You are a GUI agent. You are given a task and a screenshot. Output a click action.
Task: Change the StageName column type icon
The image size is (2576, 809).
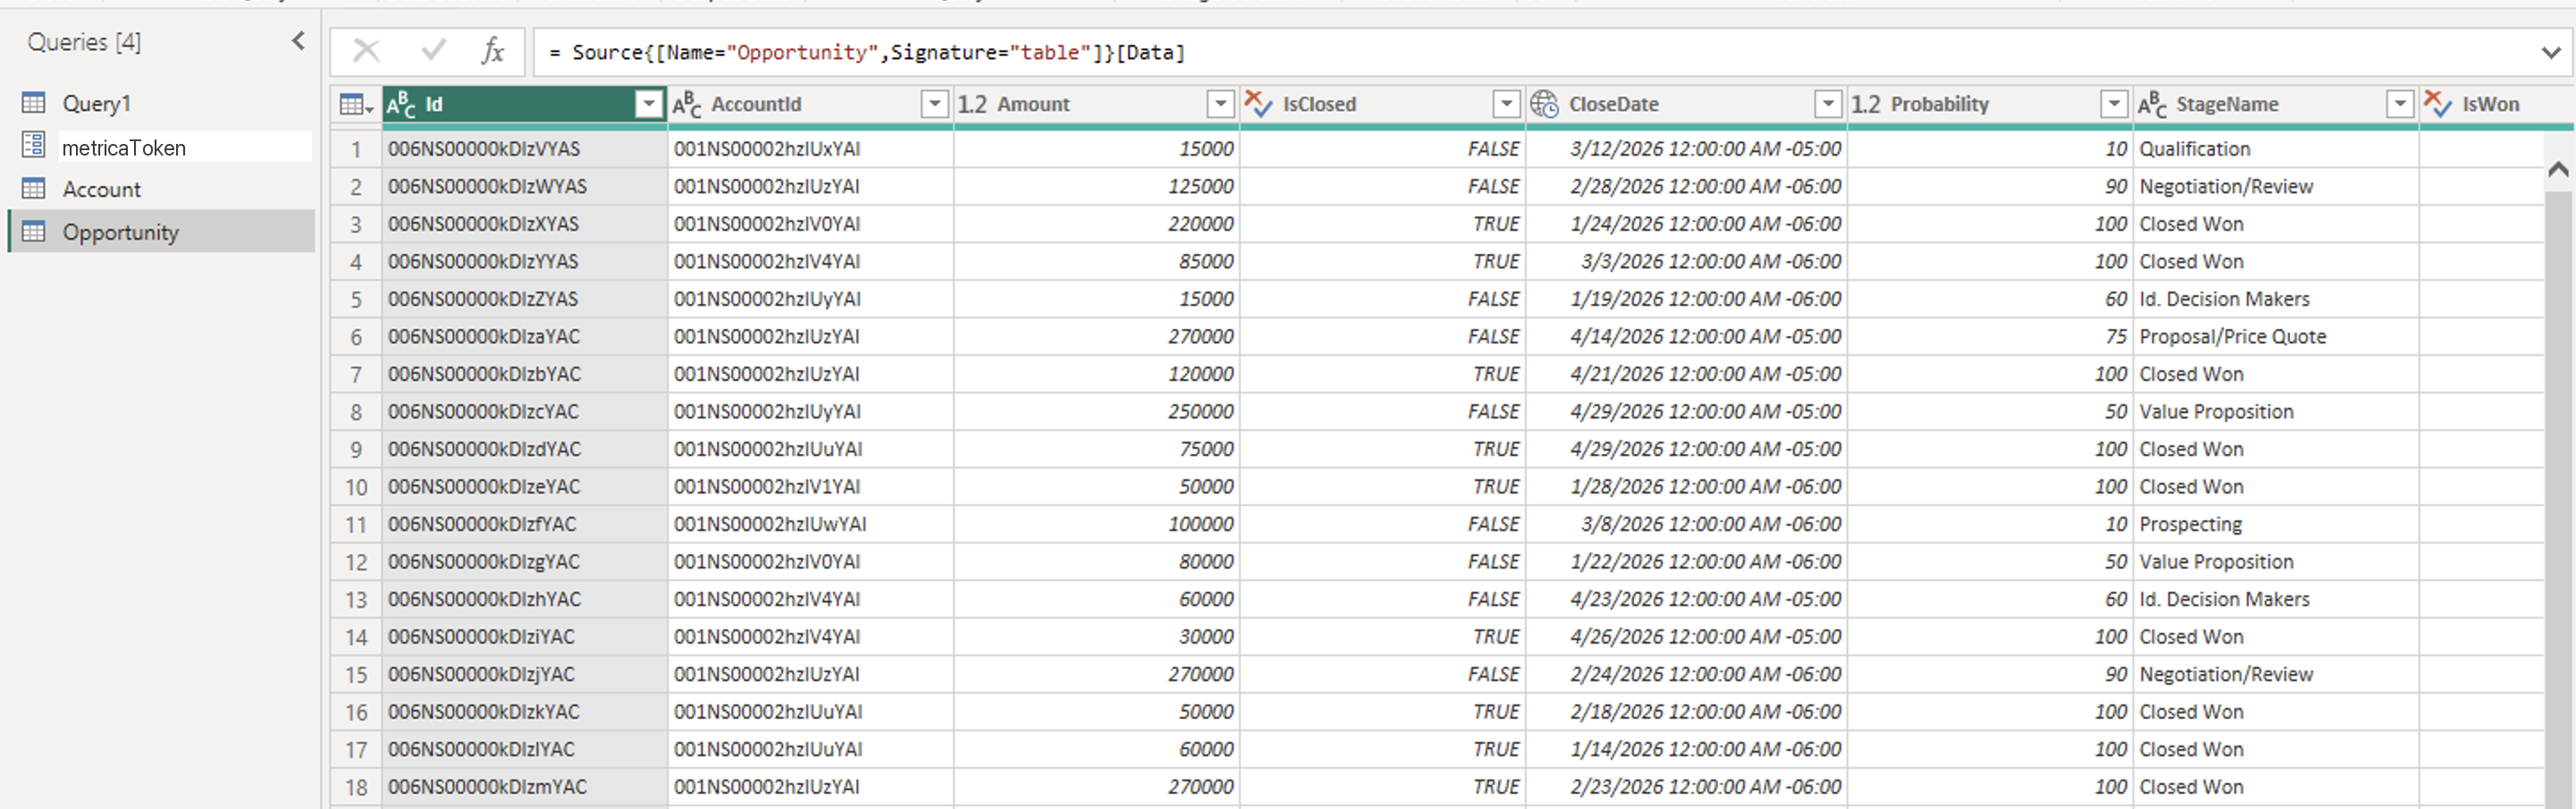click(2152, 104)
